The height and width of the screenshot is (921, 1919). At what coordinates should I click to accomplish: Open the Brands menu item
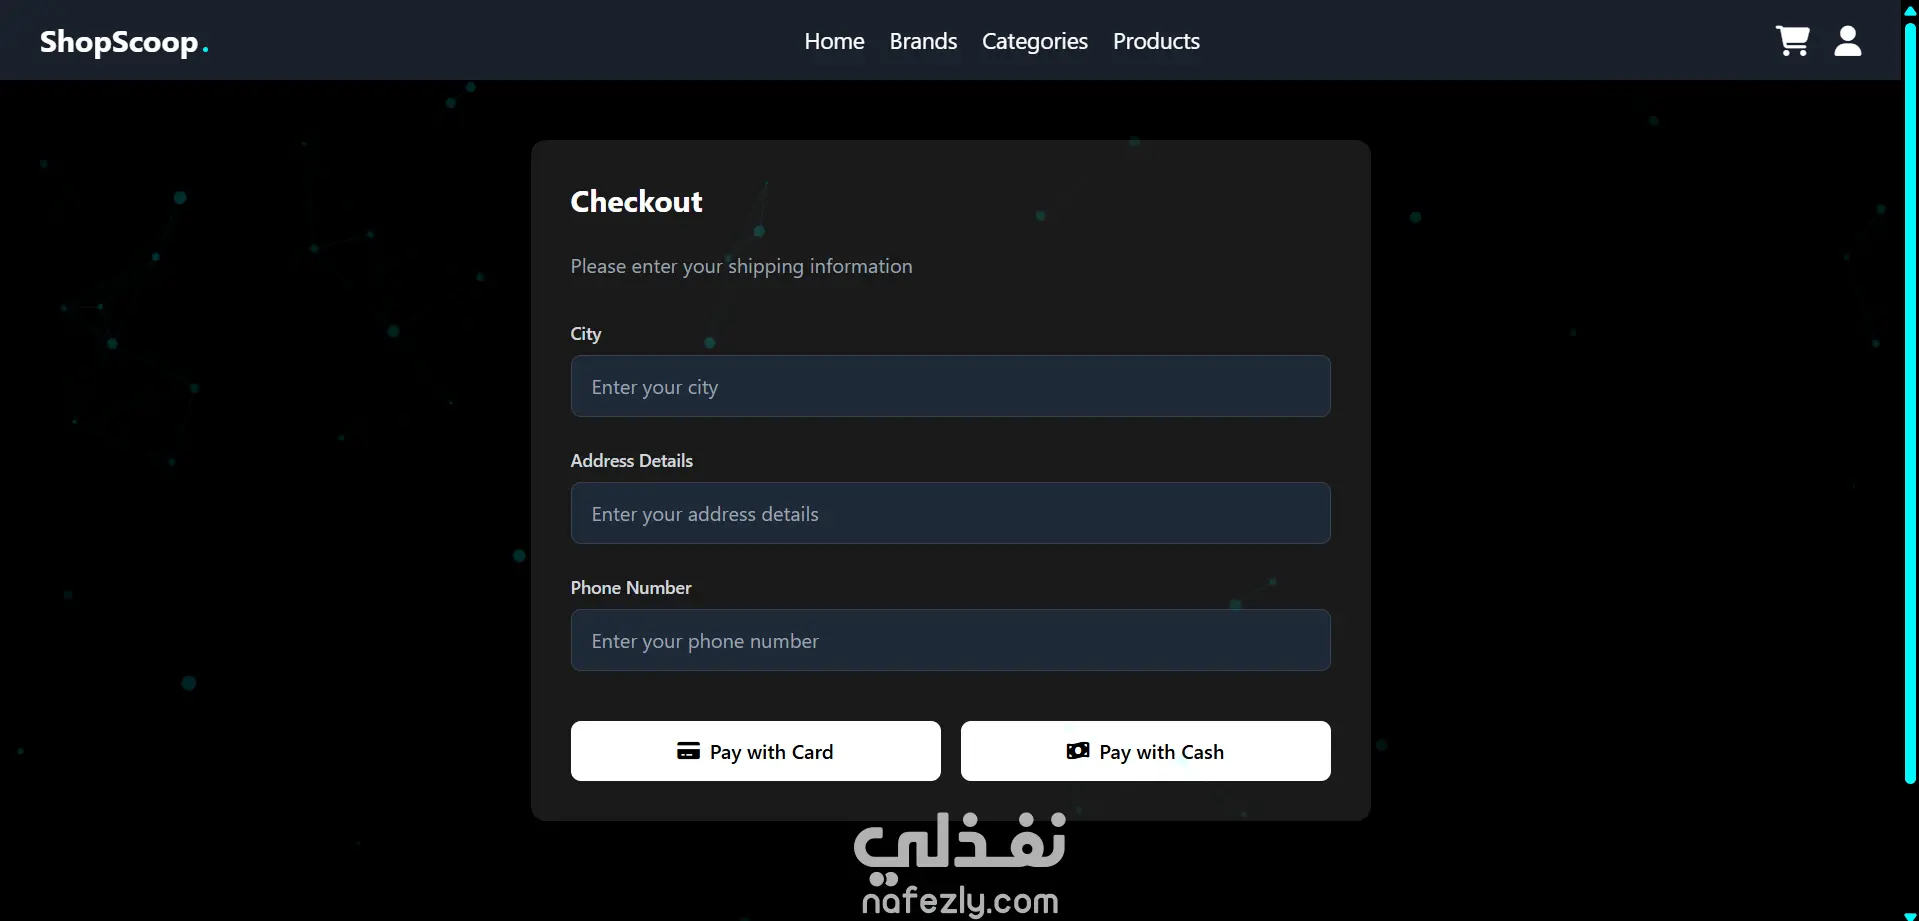[x=923, y=41]
